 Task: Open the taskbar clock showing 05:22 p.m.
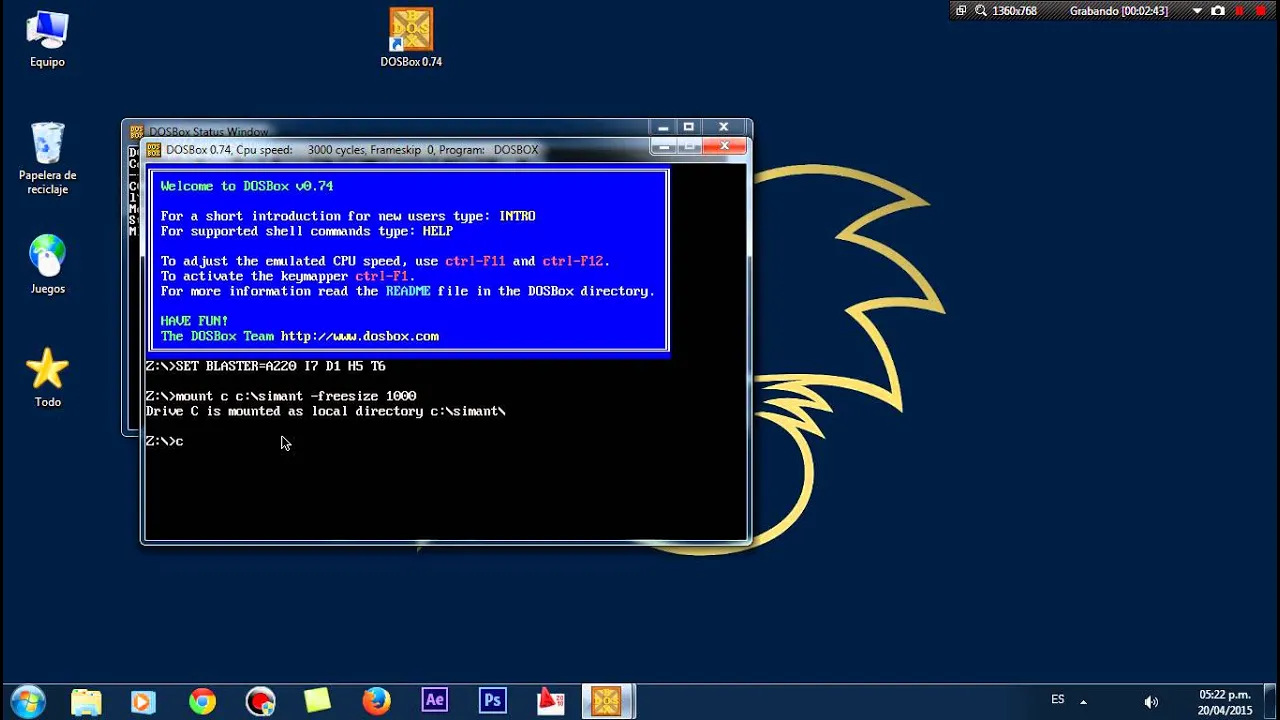tap(1225, 702)
